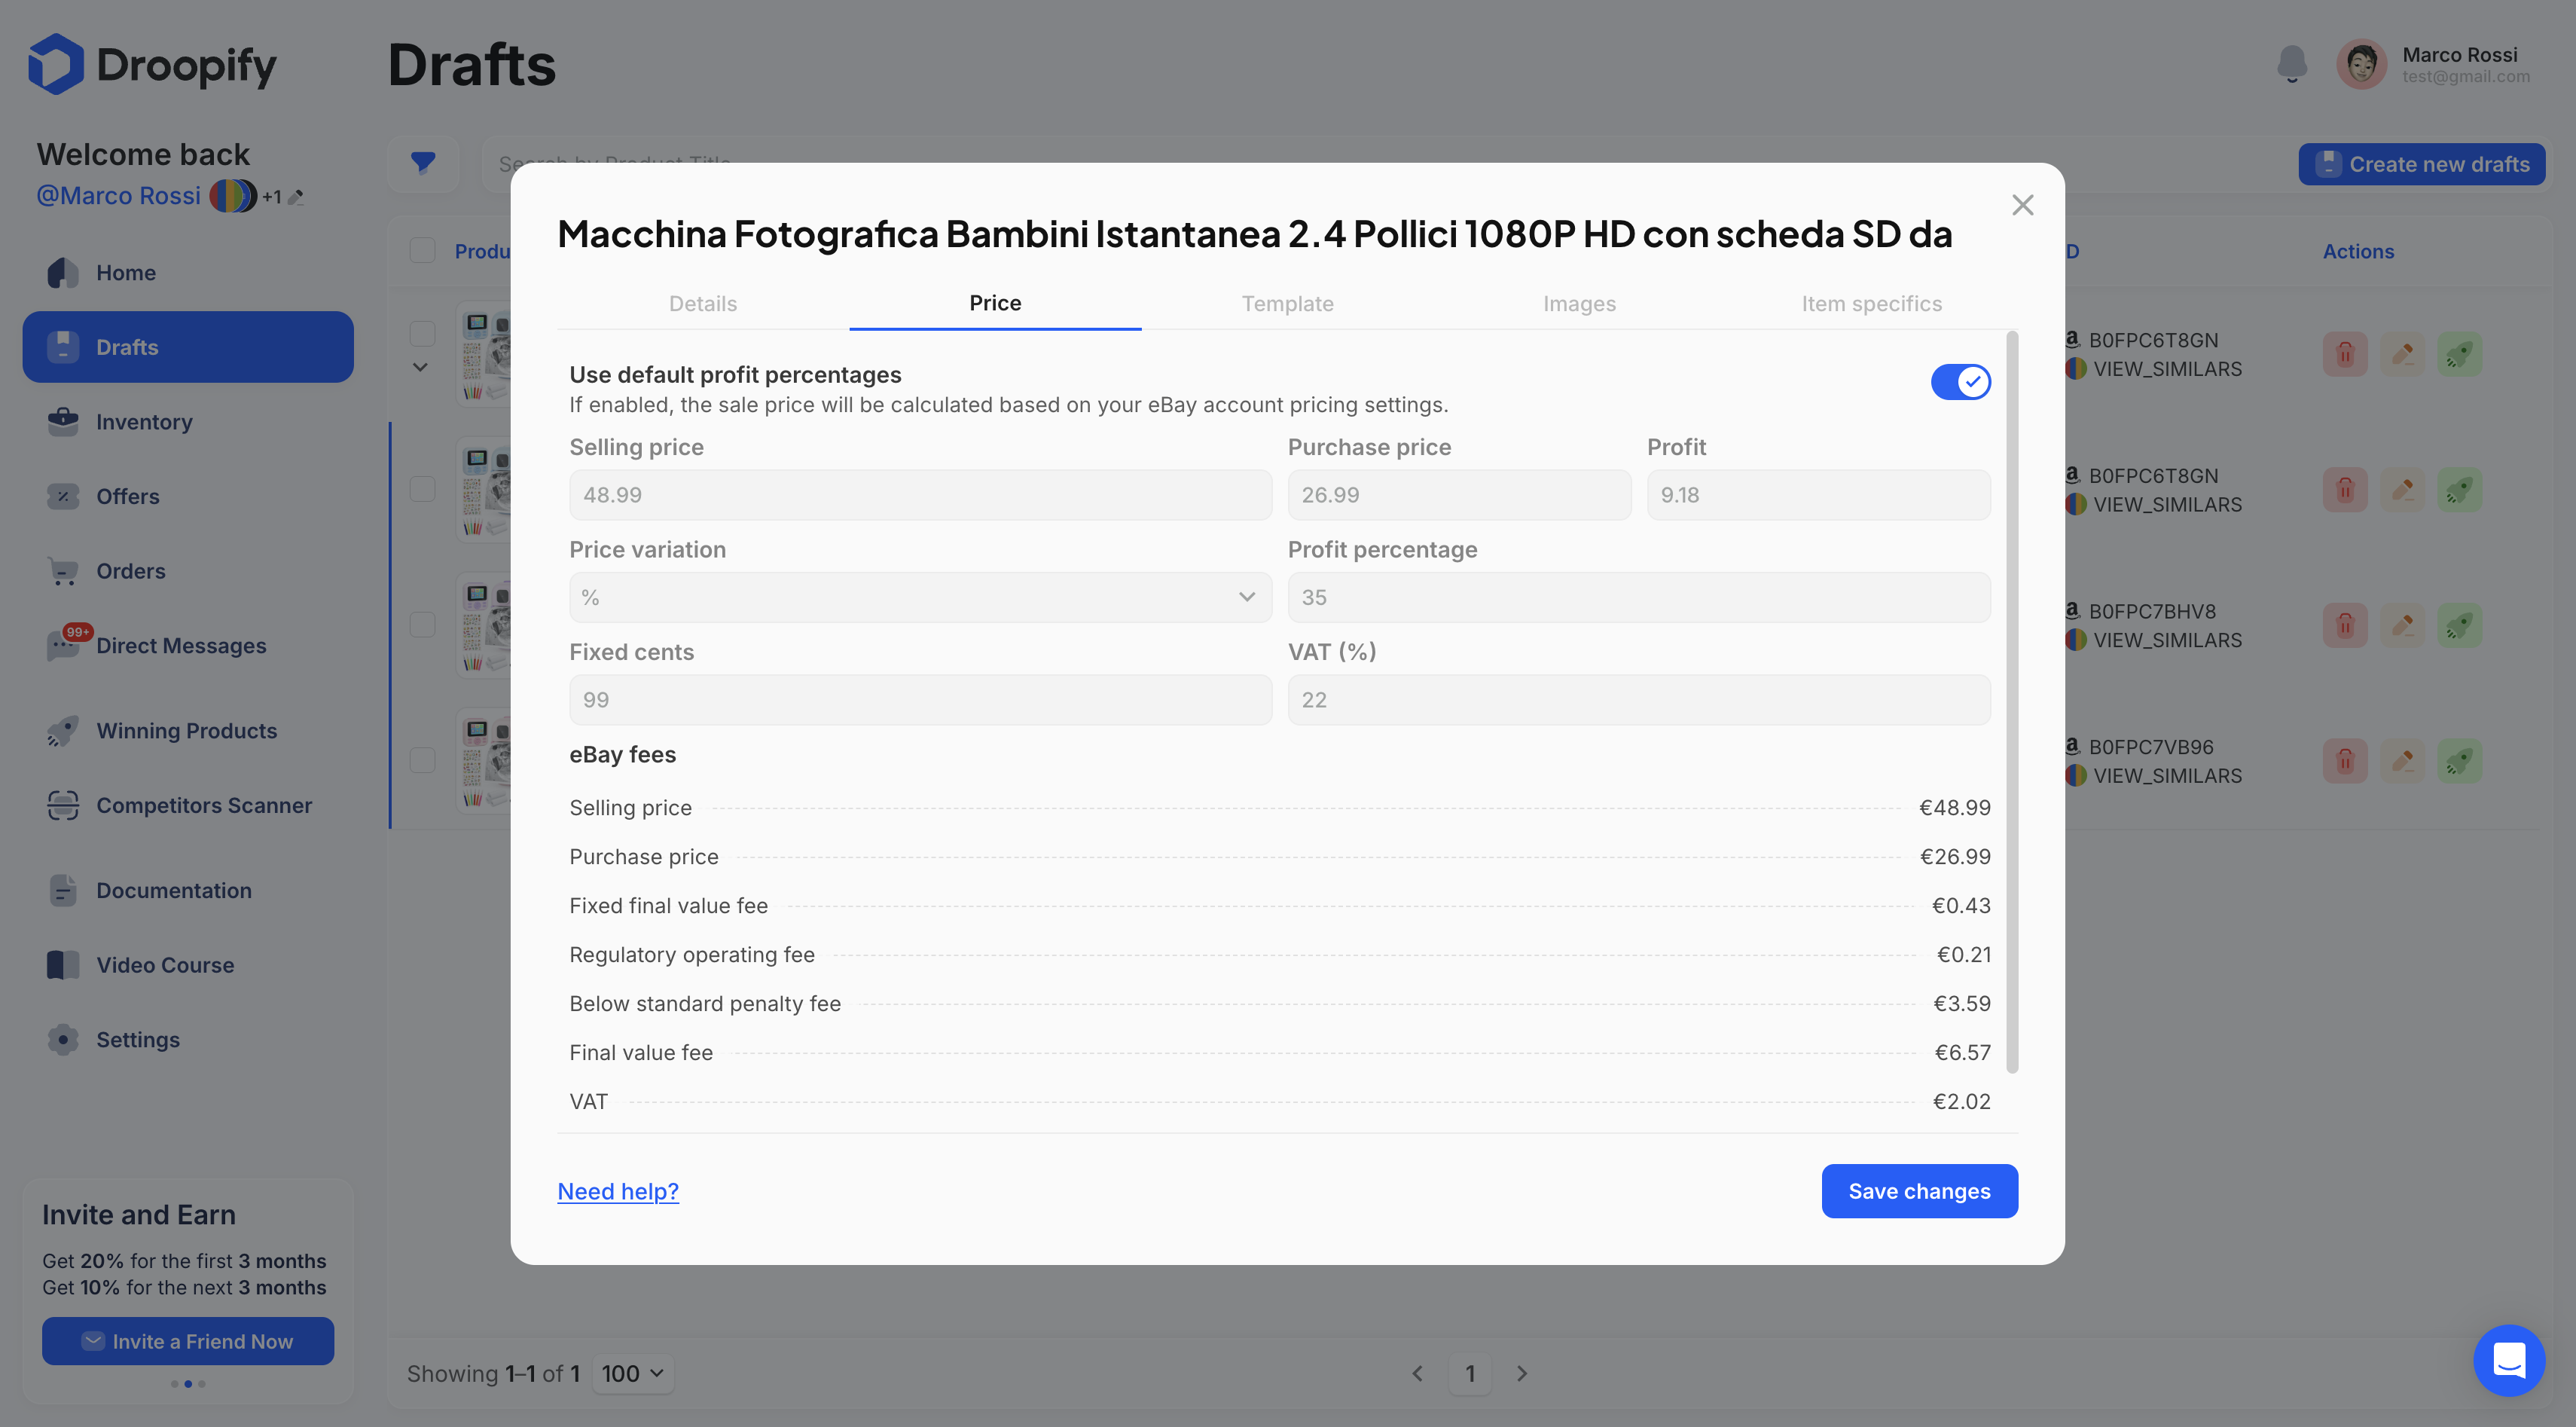Check the first draft row checkbox
2576x1427 pixels.
point(423,333)
